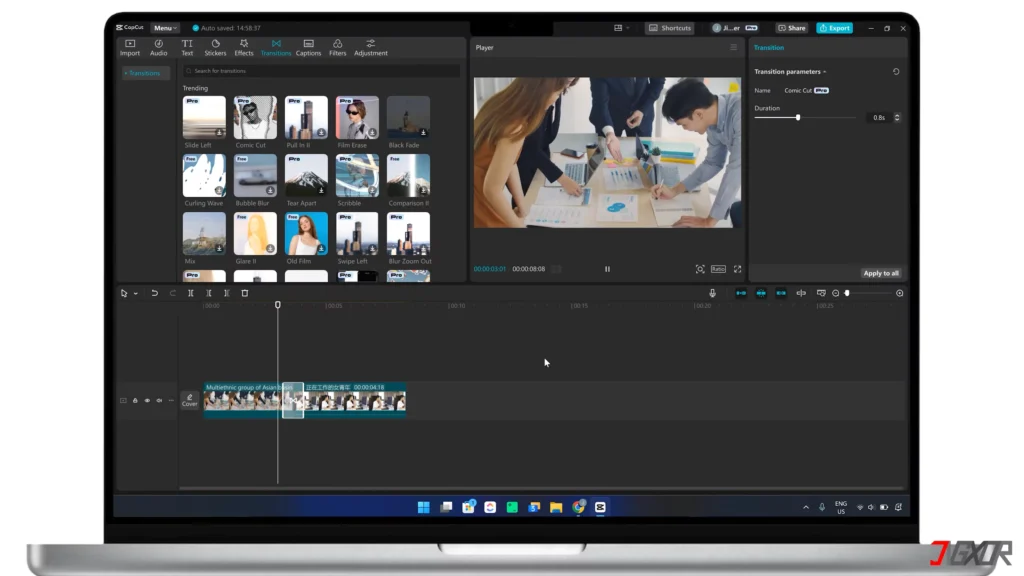Expand Transitions category in left sidebar
This screenshot has height=576, width=1024.
[x=144, y=73]
